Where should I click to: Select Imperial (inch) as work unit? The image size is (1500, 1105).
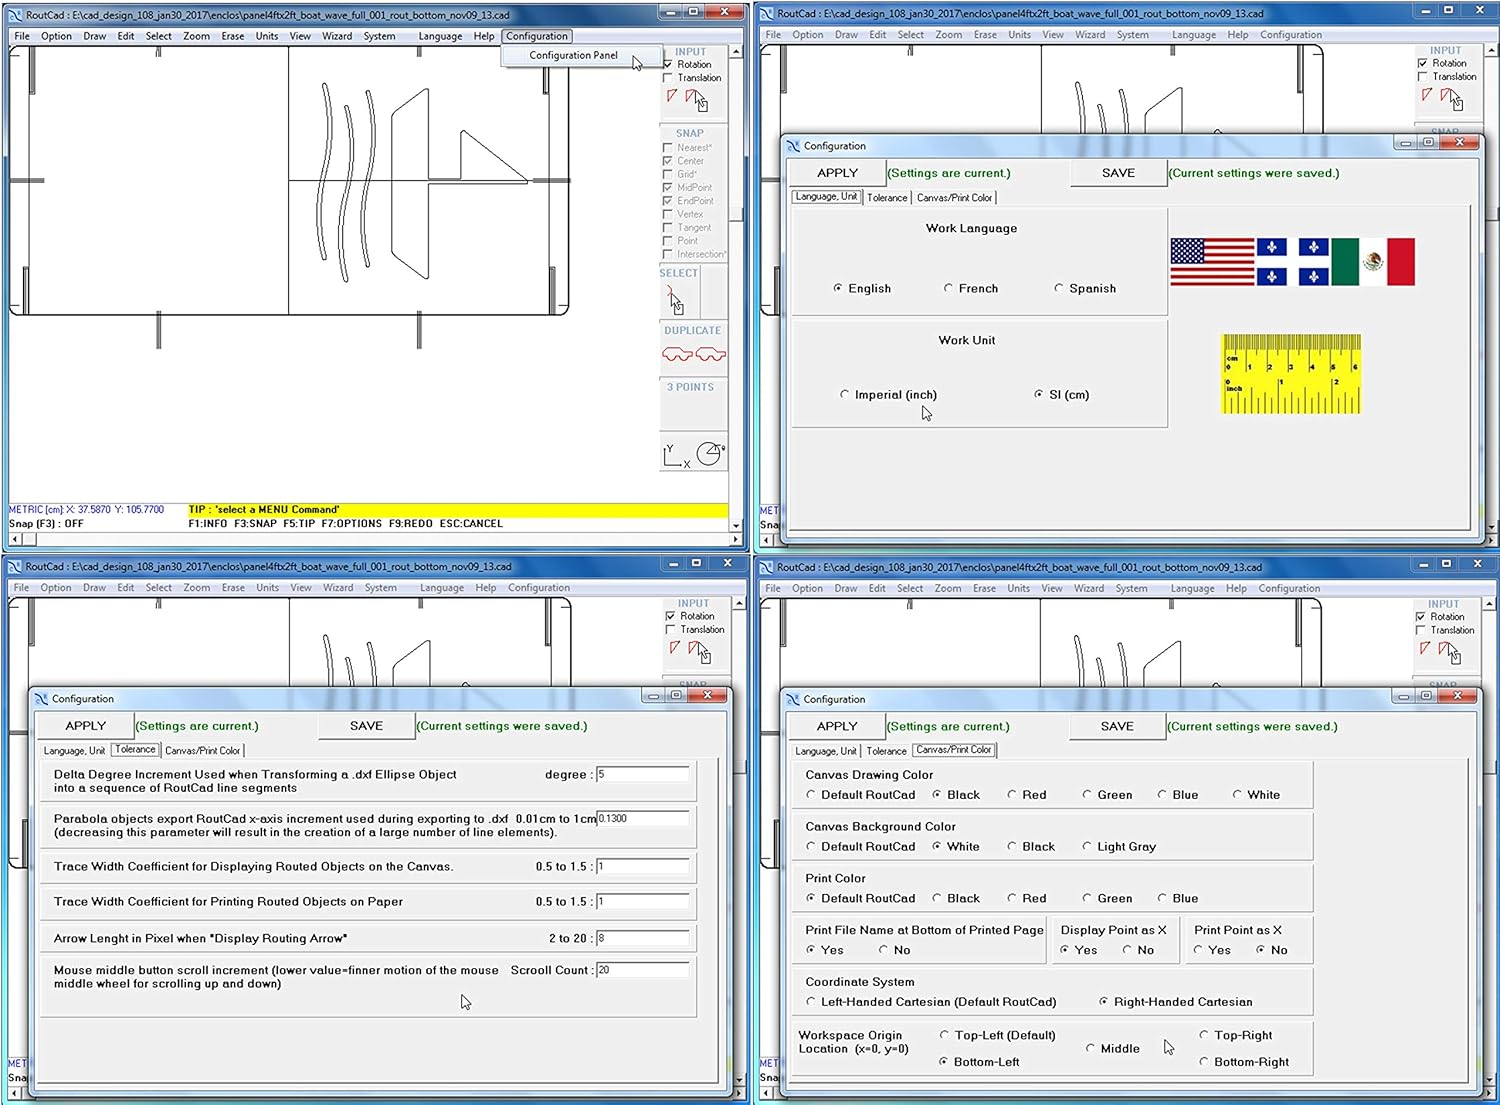coord(845,394)
